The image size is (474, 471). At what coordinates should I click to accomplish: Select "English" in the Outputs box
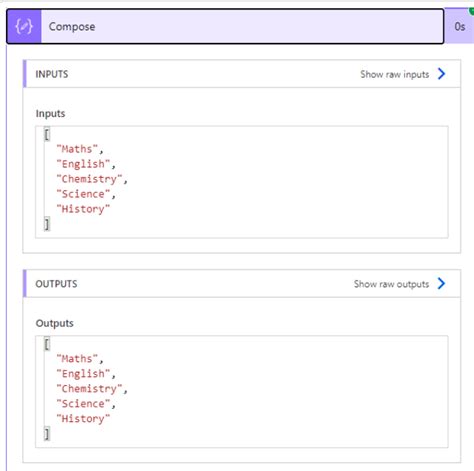coord(83,374)
